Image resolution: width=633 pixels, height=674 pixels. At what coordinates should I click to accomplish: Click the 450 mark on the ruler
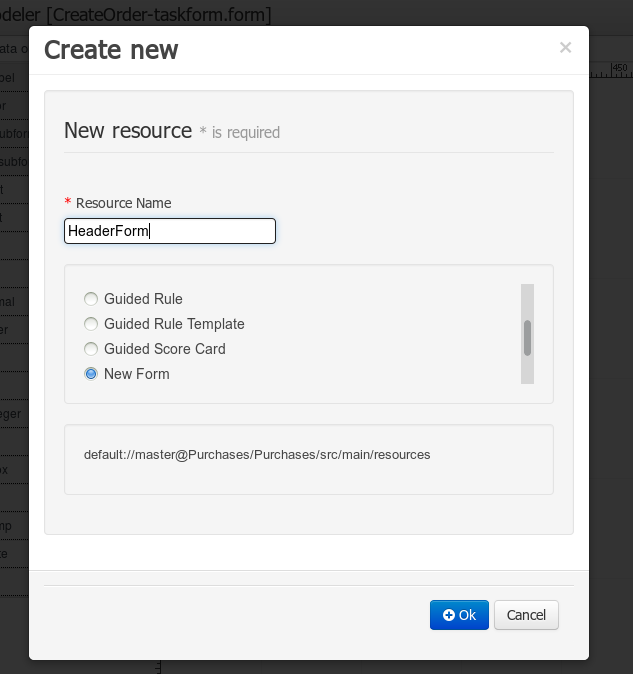click(x=620, y=68)
